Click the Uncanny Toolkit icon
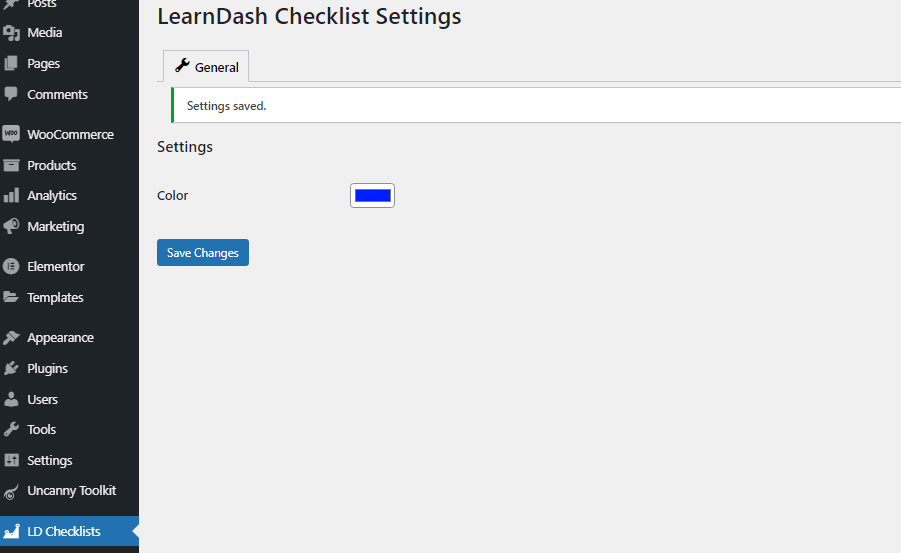901x553 pixels. [11, 491]
